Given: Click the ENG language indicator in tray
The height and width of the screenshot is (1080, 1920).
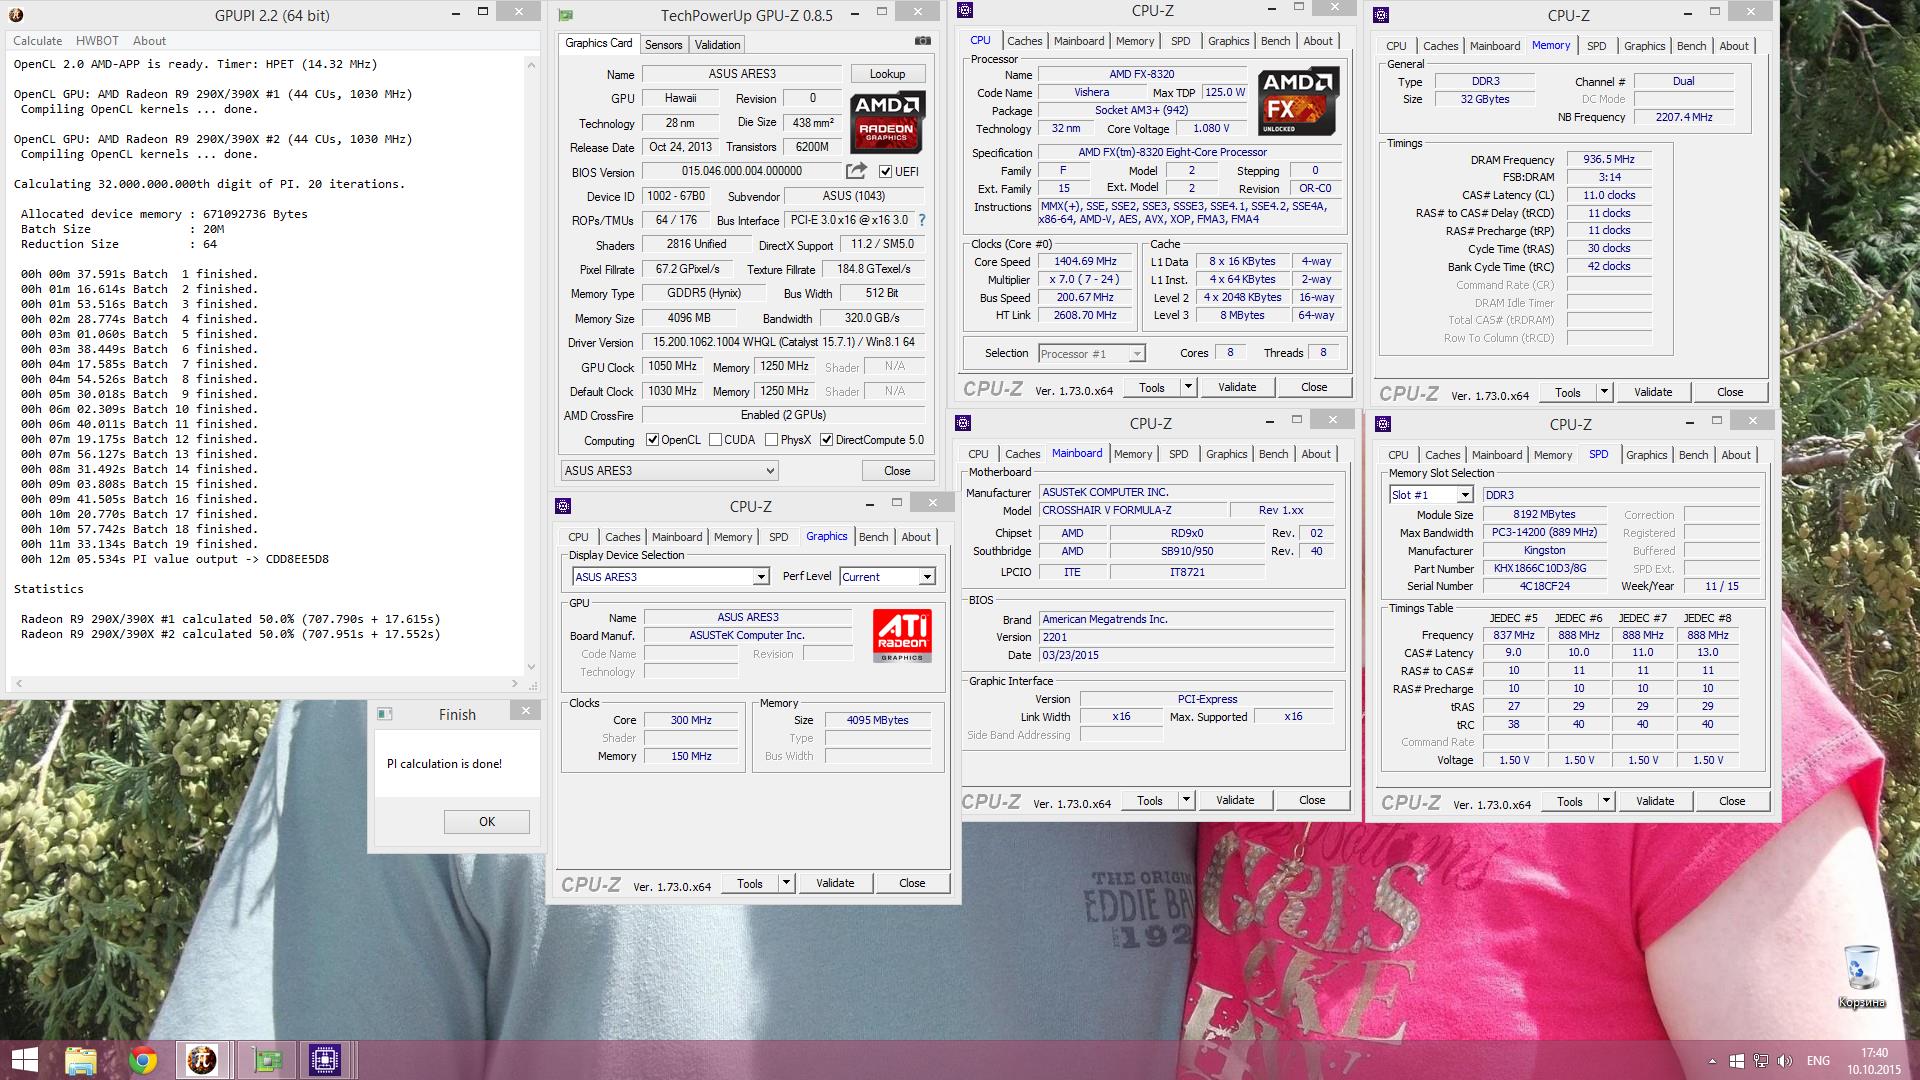Looking at the screenshot, I should (1818, 1061).
